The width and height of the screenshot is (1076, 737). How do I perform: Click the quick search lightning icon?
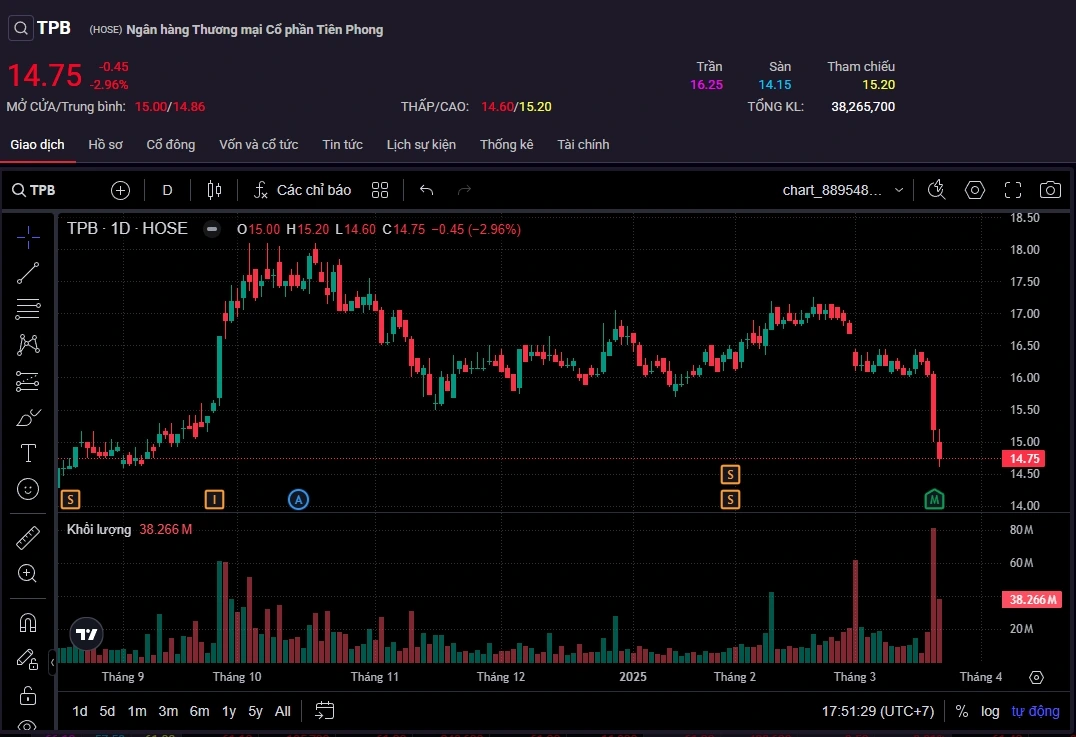point(937,190)
